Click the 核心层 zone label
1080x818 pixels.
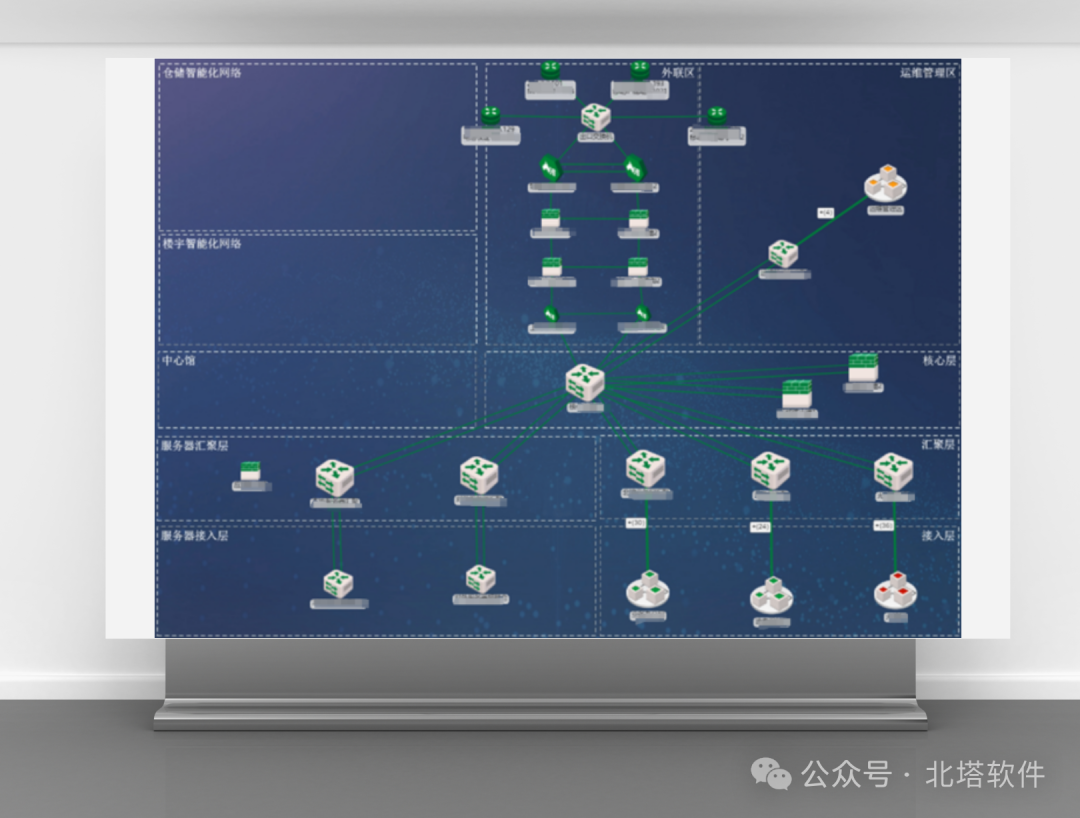(939, 361)
